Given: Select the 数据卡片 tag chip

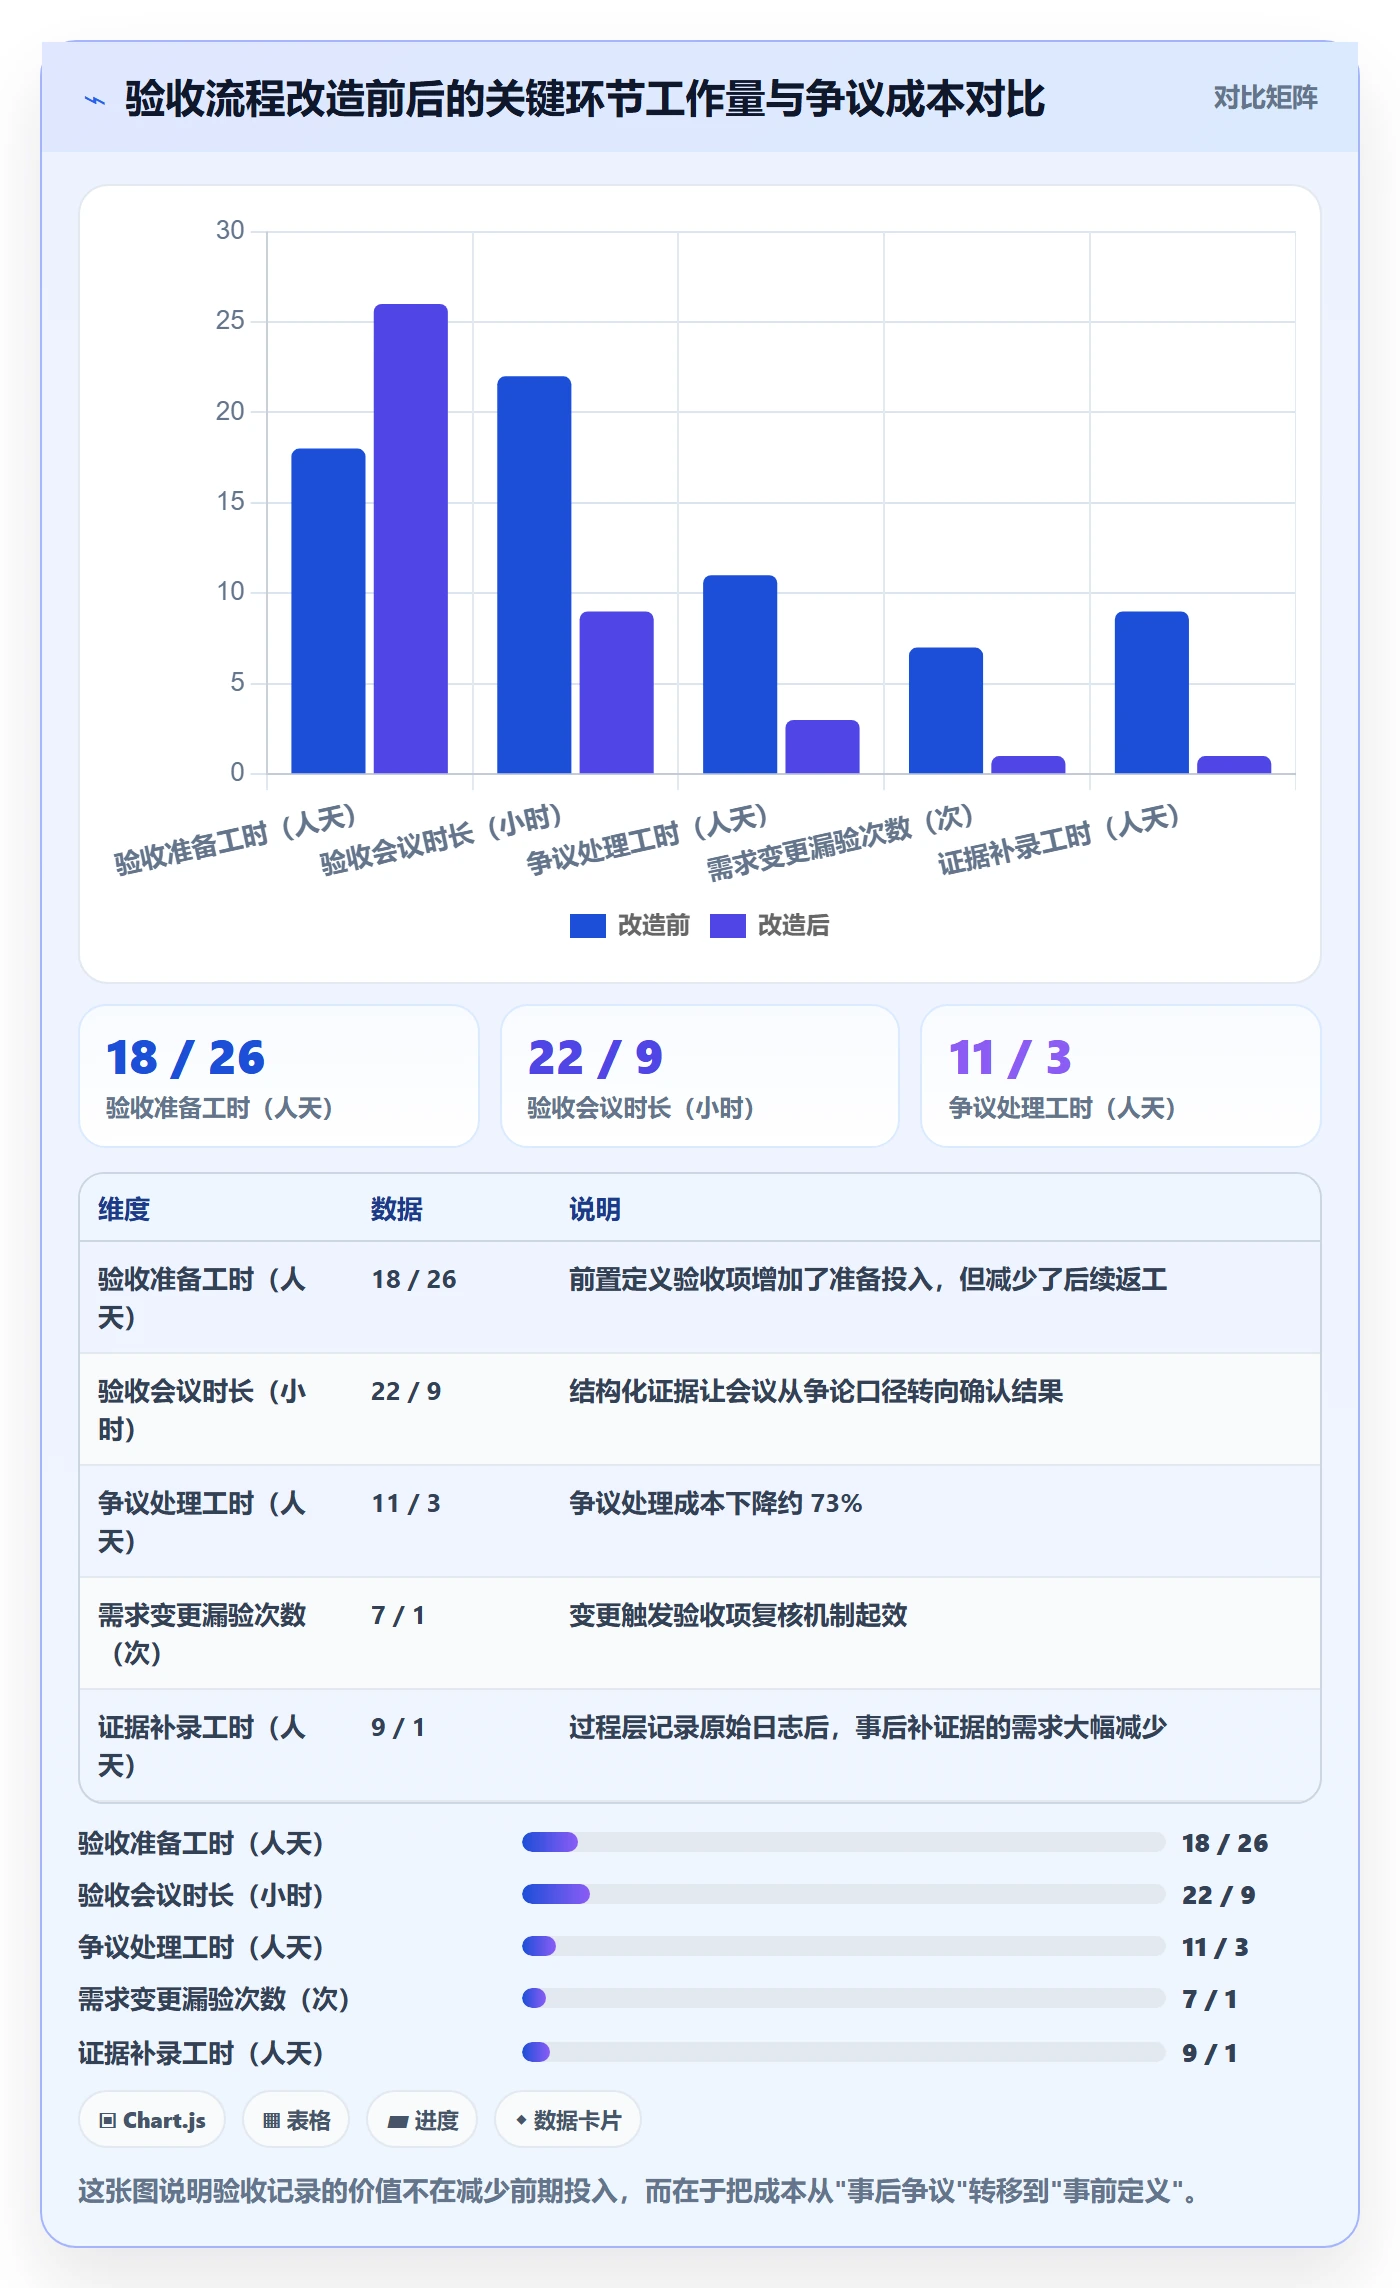Looking at the screenshot, I should click(568, 2120).
